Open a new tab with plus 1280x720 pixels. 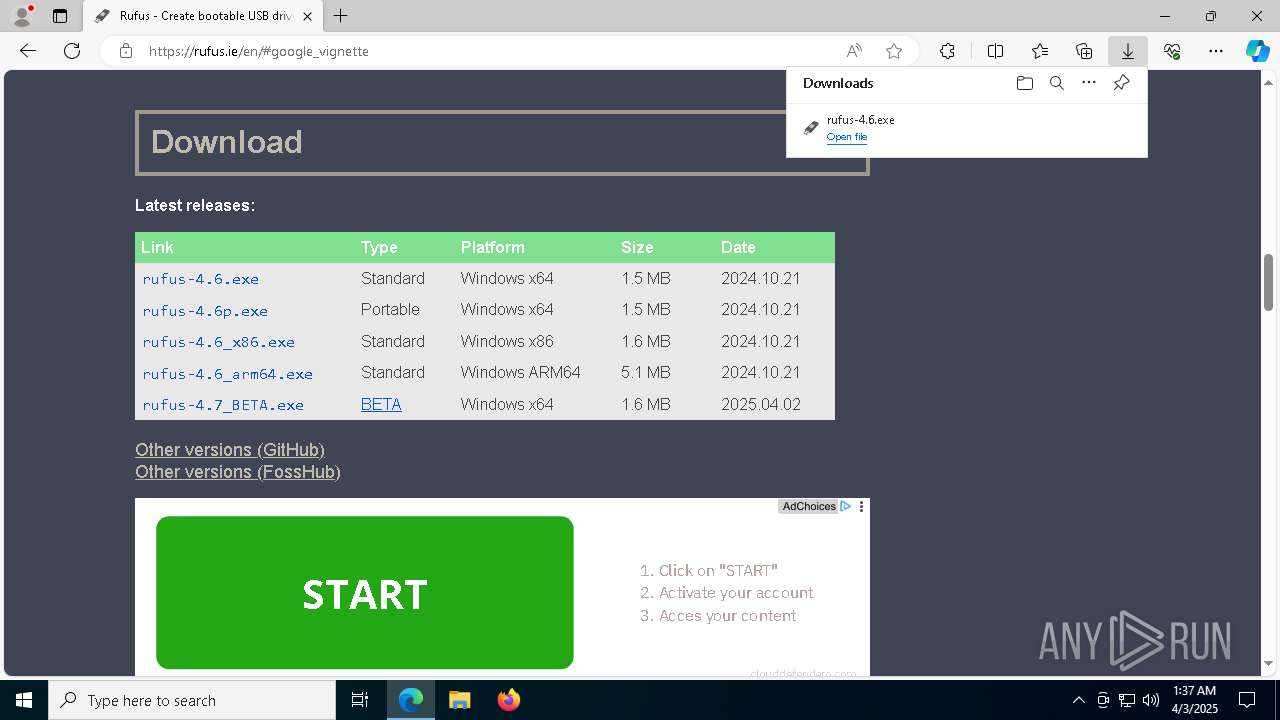tap(340, 16)
